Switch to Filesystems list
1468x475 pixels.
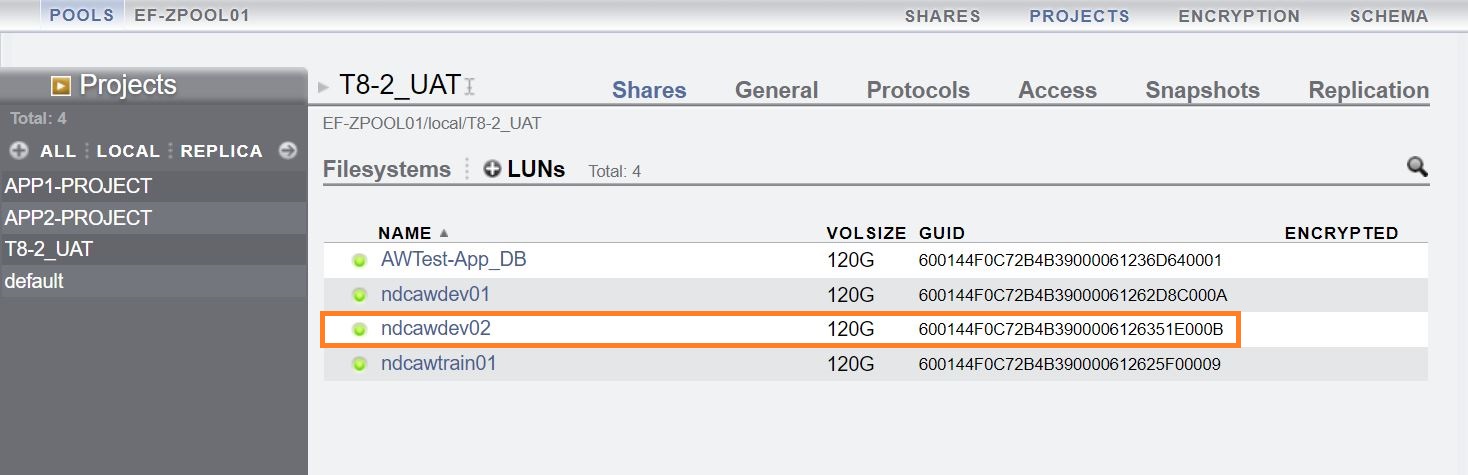tap(387, 169)
